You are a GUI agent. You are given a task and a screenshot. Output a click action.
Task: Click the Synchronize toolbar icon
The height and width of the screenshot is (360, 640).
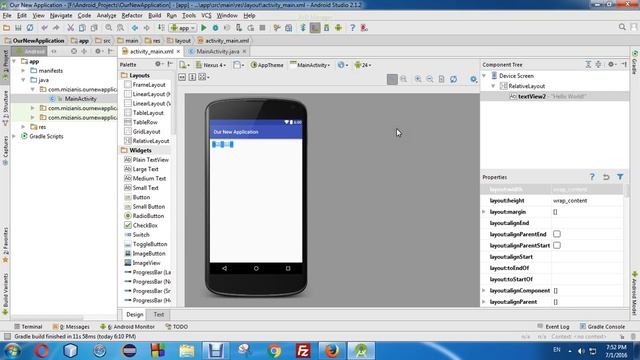(30, 28)
